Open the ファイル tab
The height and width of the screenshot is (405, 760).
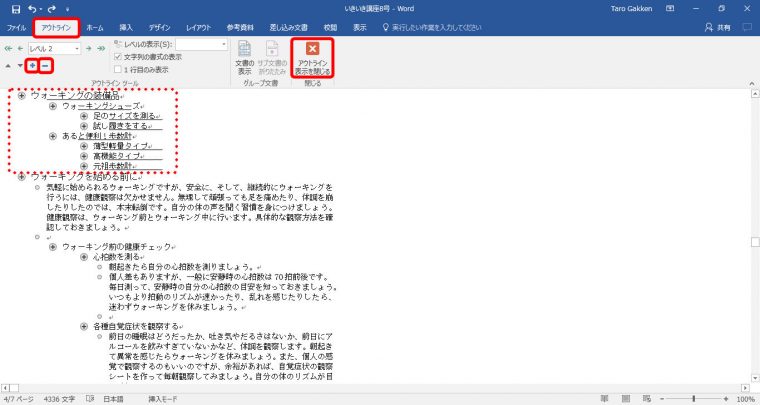[16, 28]
